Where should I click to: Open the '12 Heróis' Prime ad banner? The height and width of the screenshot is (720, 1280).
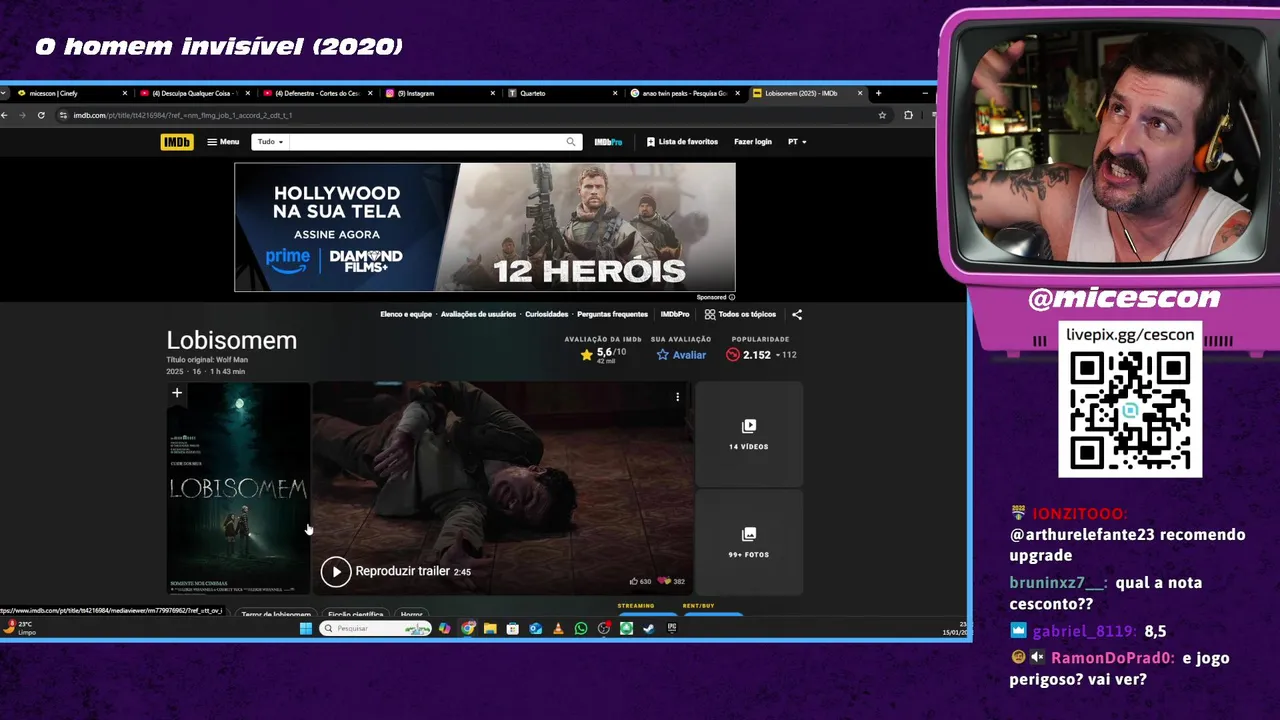(x=485, y=227)
